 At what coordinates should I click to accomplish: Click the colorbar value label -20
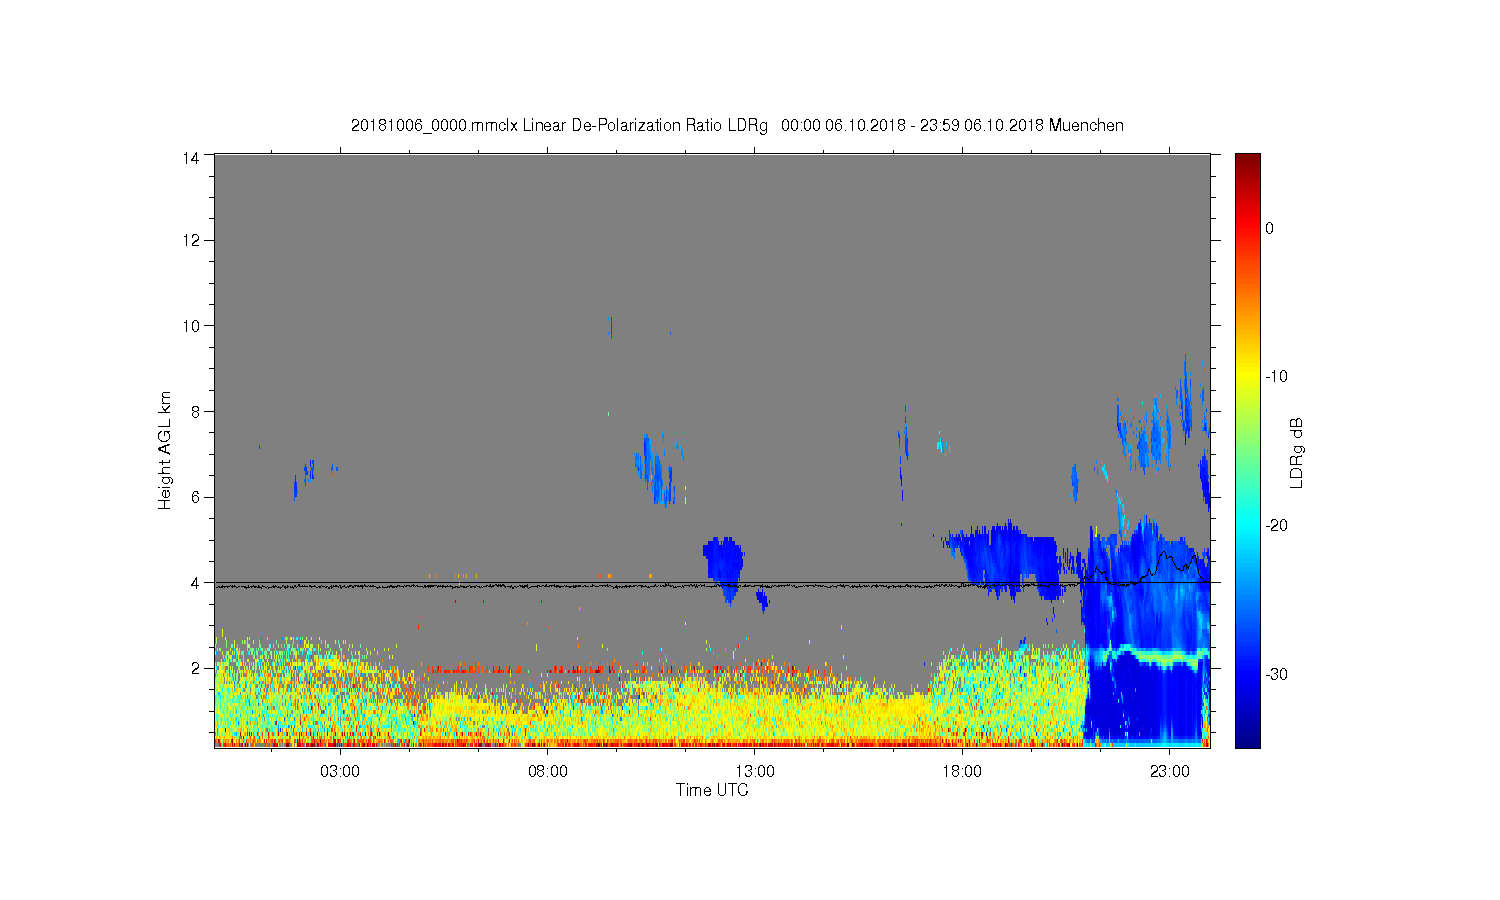pyautogui.click(x=1276, y=526)
